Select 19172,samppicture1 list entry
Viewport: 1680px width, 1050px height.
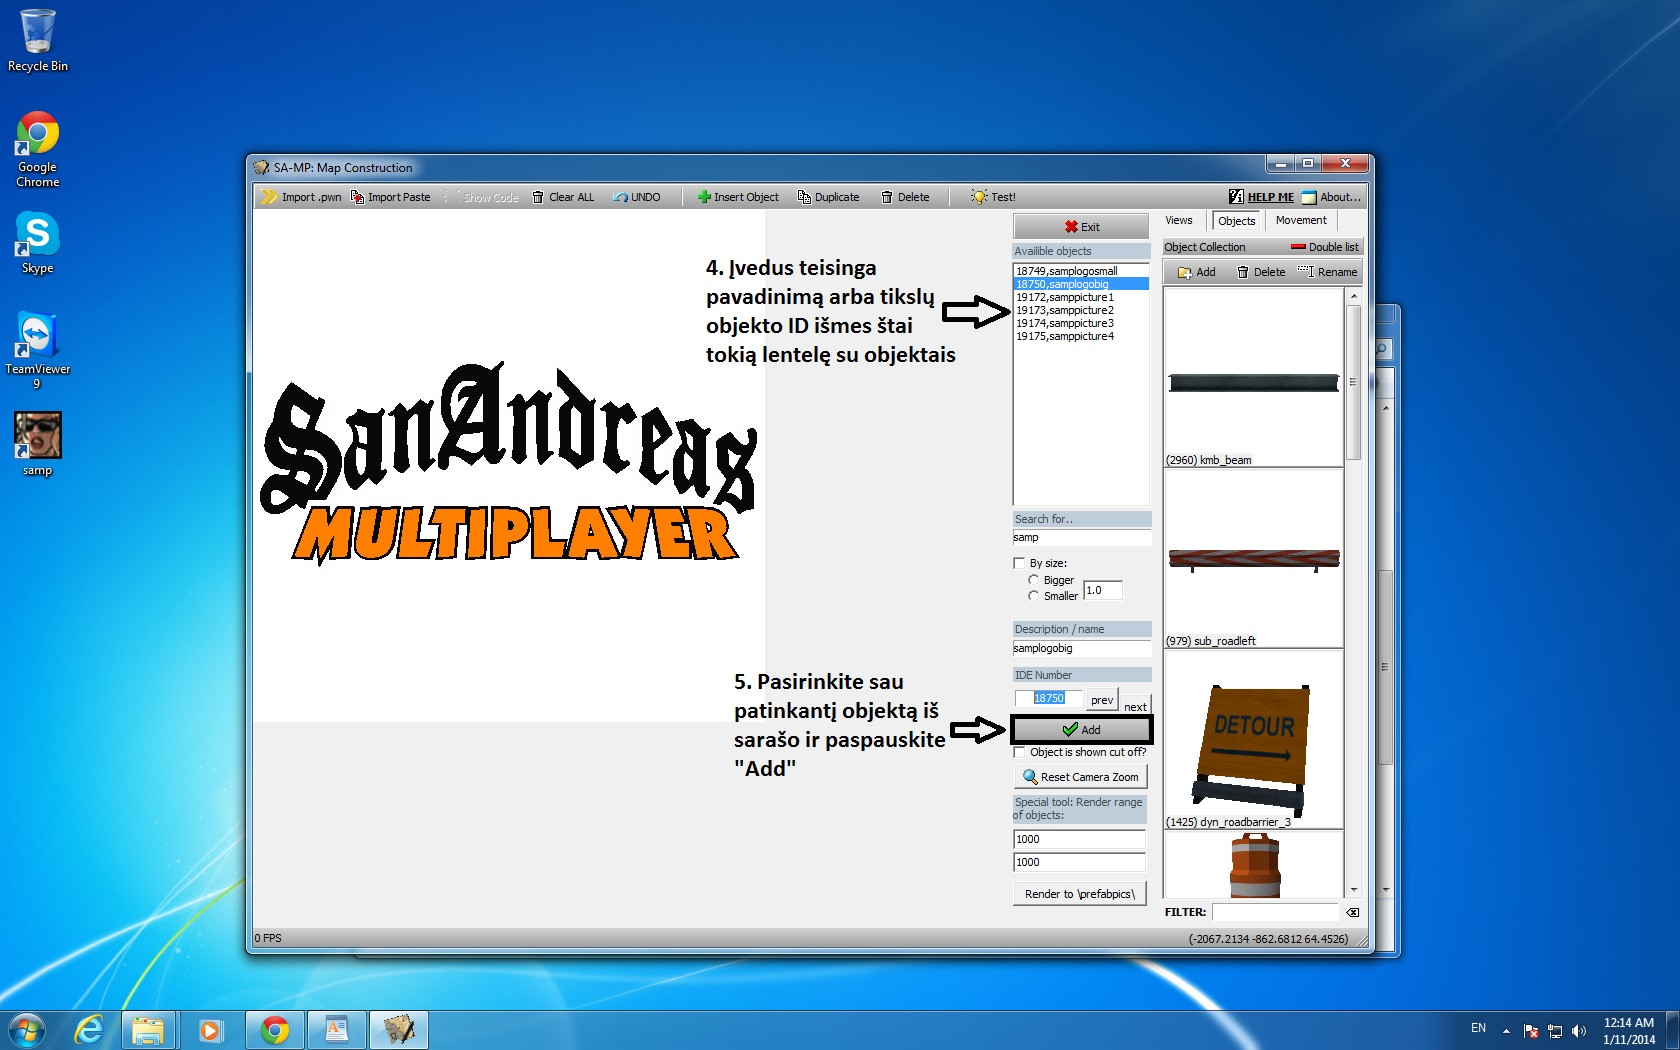click(1081, 297)
